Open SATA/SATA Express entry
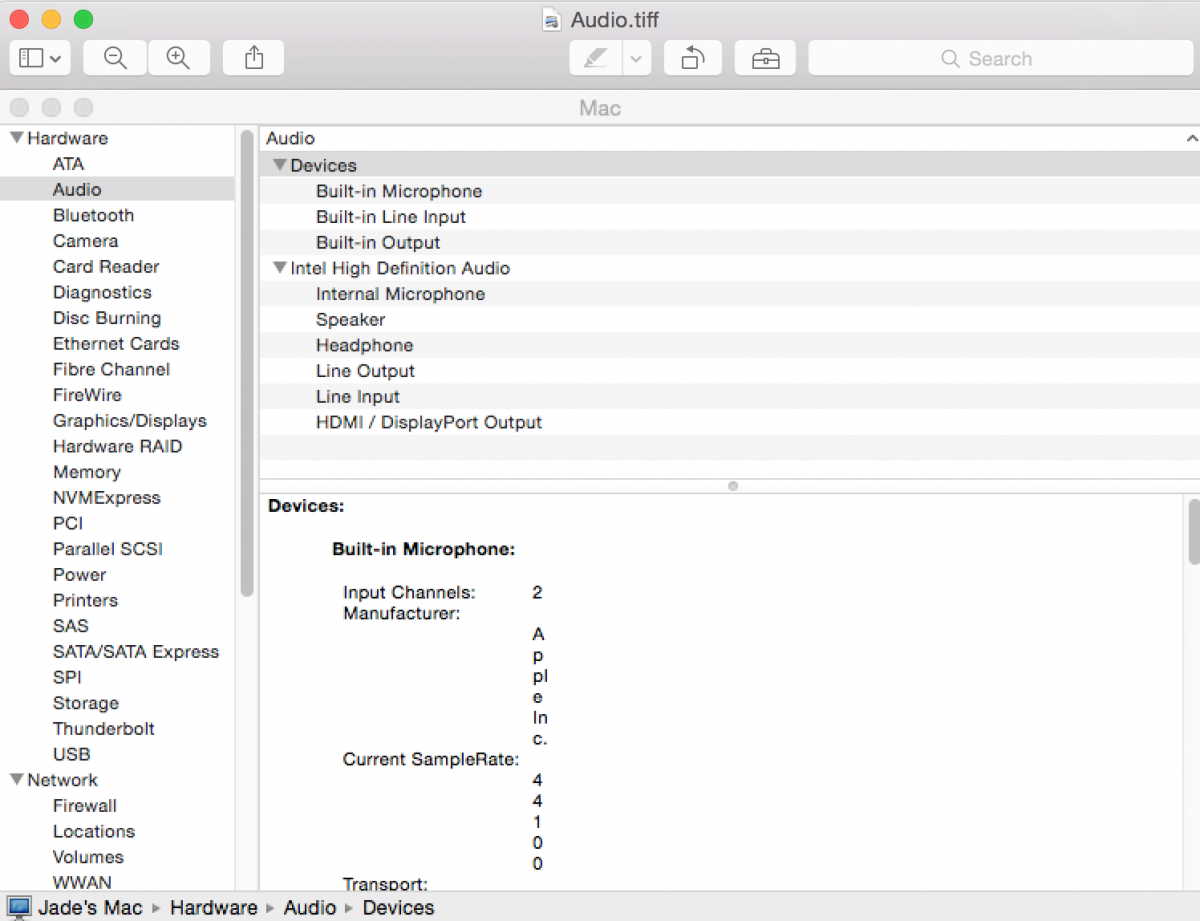Image resolution: width=1200 pixels, height=921 pixels. tap(135, 652)
